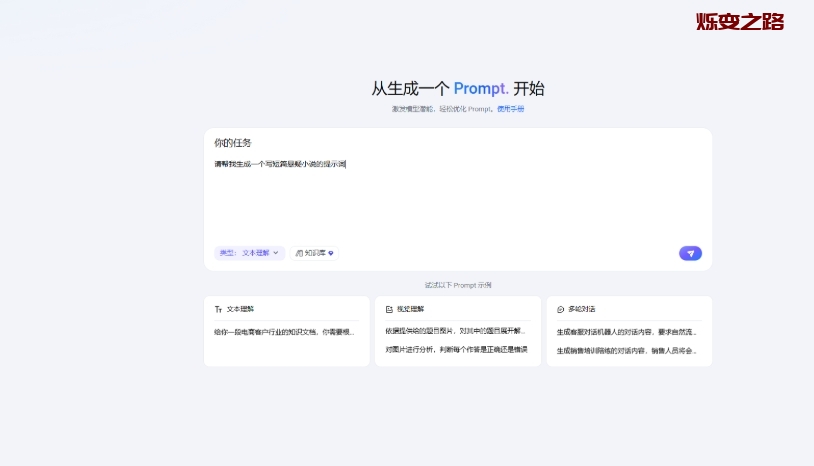The height and width of the screenshot is (466, 814).
Task: Select the 生成销售培训陪练 example prompt
Action: click(x=627, y=351)
